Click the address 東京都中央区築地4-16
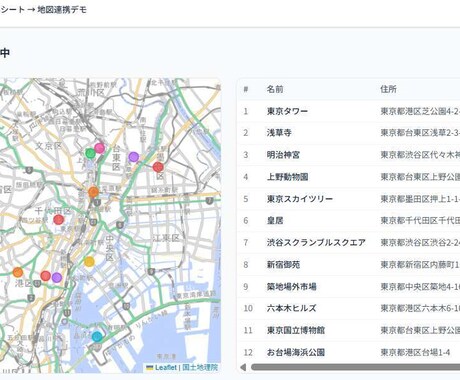Viewport: 460px width, 380px height. 420,286
